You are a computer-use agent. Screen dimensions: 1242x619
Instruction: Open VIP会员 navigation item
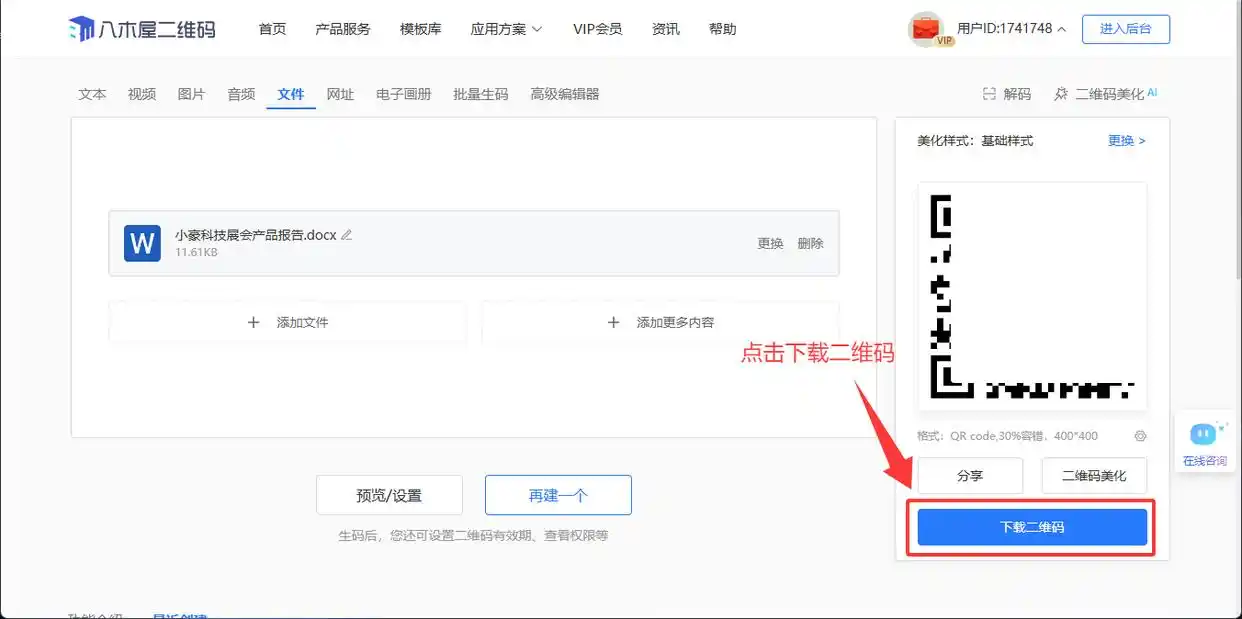pos(598,29)
